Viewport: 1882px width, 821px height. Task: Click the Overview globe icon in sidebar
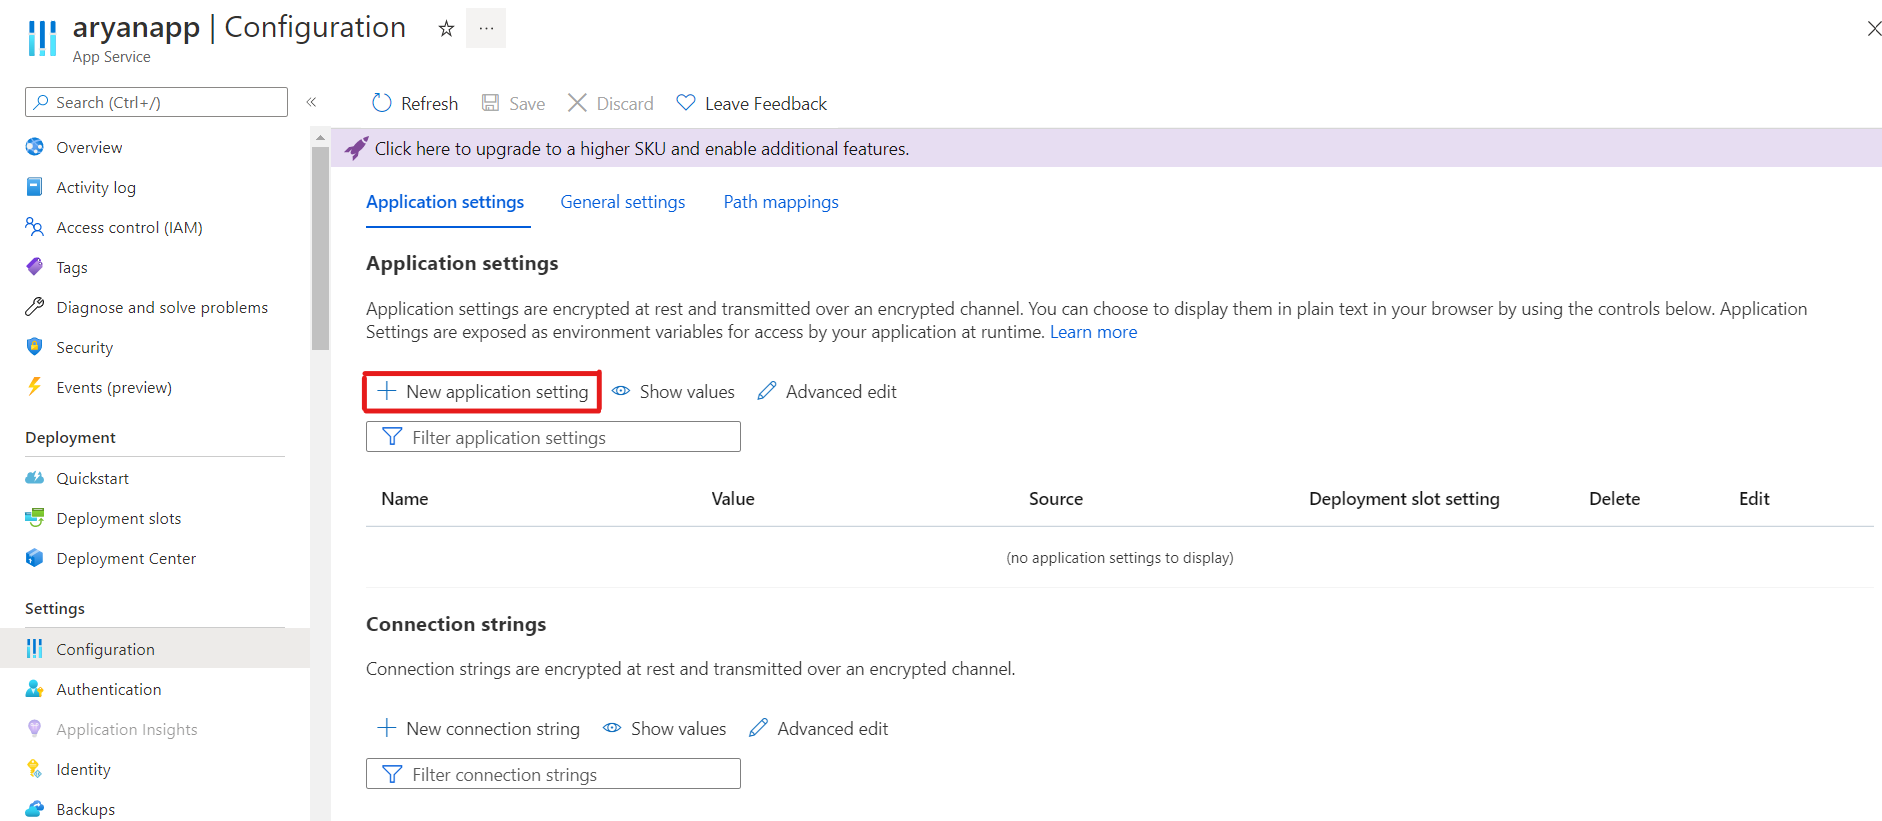pos(34,147)
